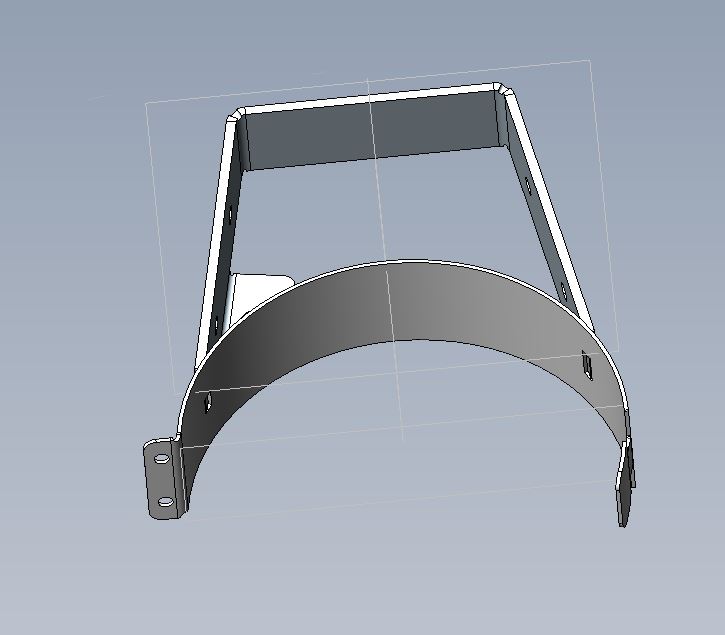The image size is (725, 635).
Task: Pick the flat face of left mounting tab
Action: pyautogui.click(x=162, y=480)
